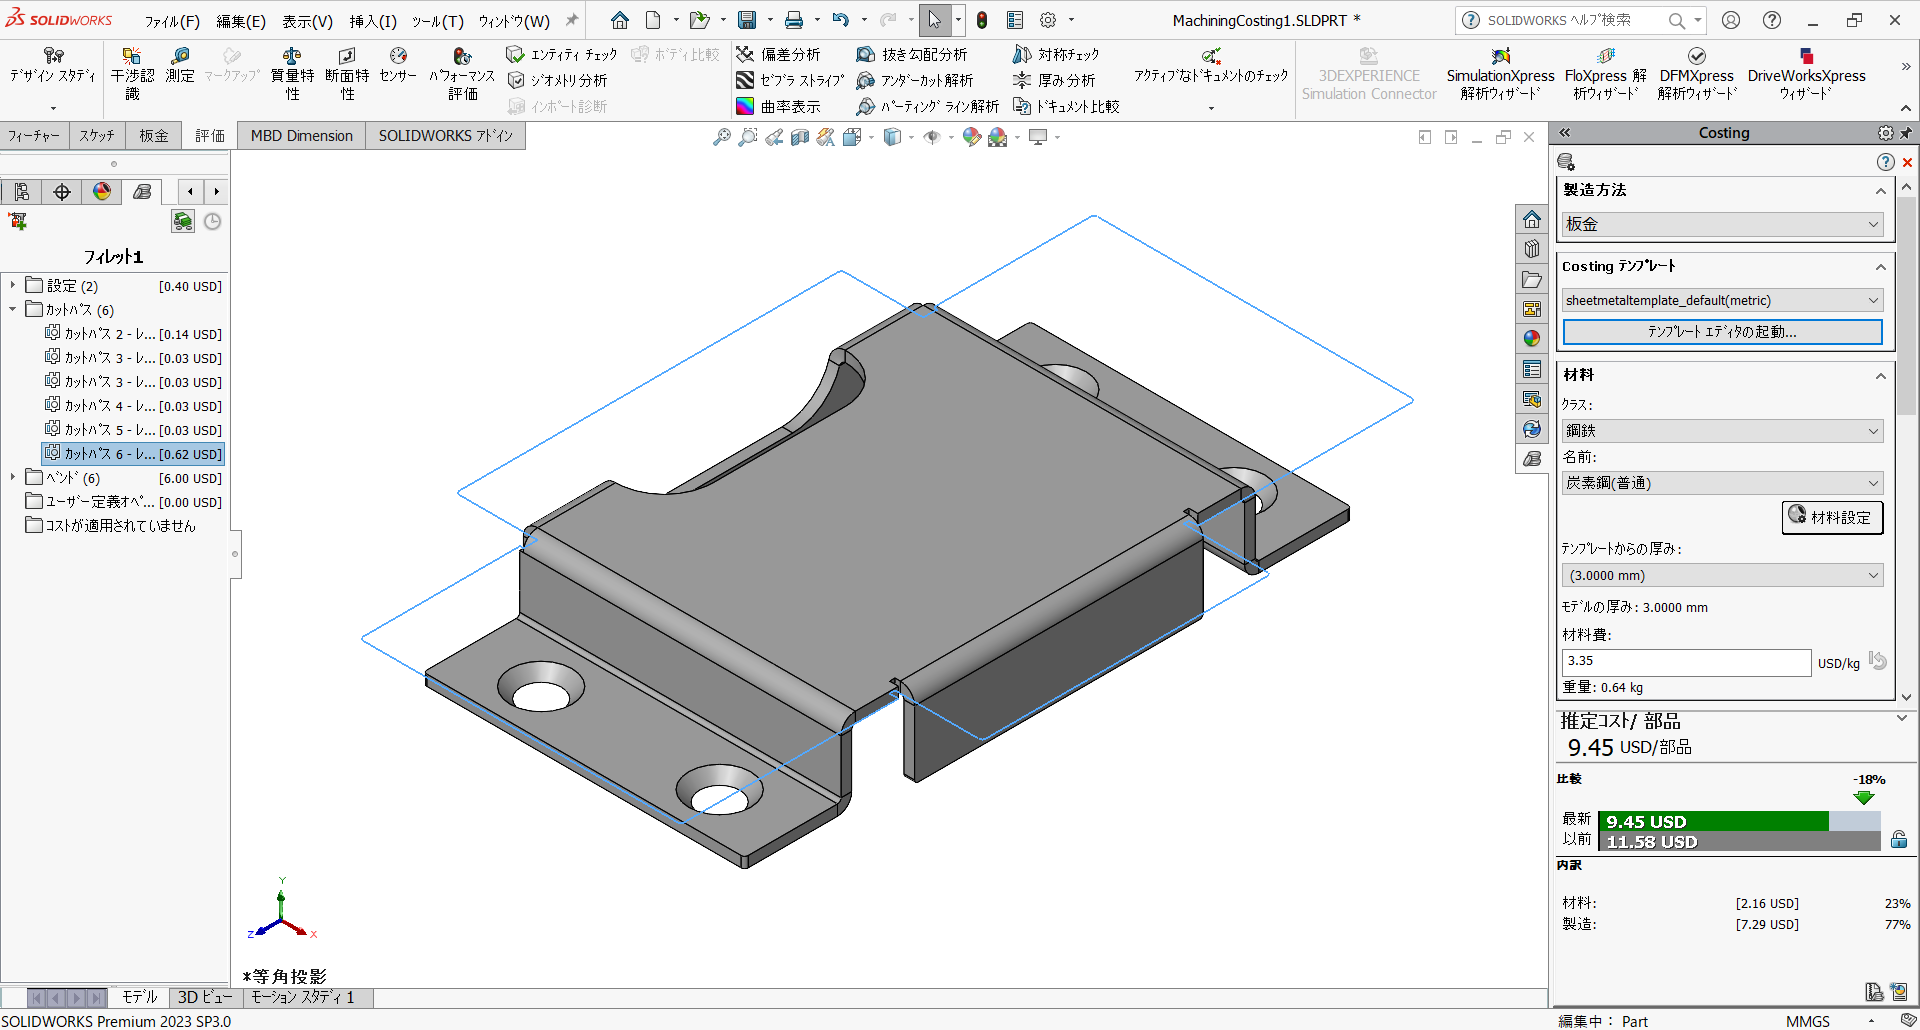
Task: Open ファイル(F) menu
Action: [x=172, y=21]
